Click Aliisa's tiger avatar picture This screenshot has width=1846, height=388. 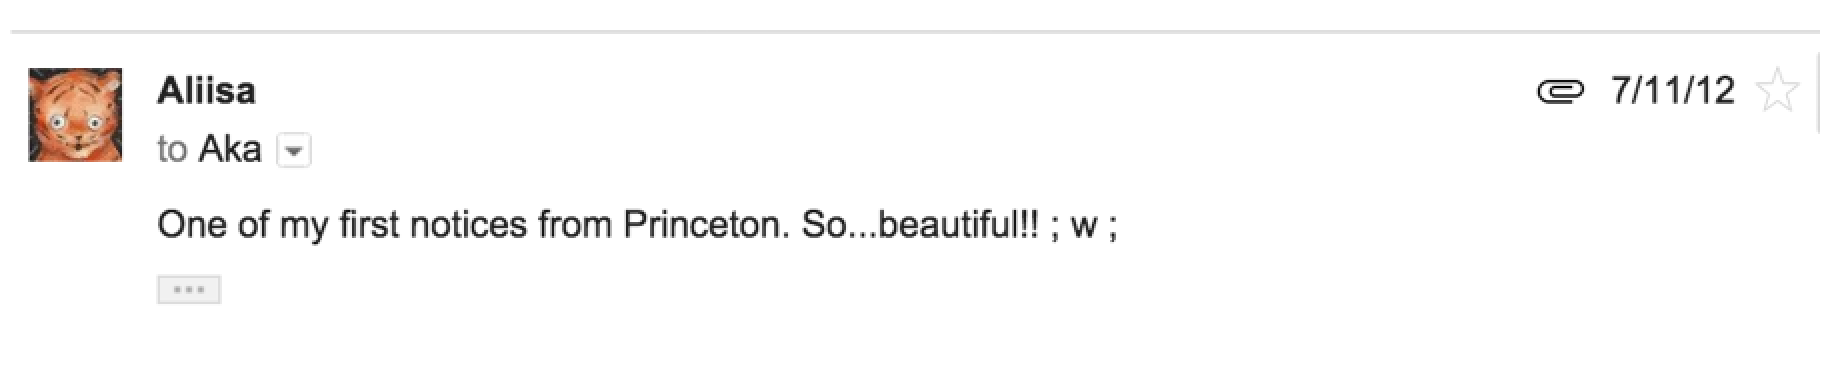click(75, 115)
